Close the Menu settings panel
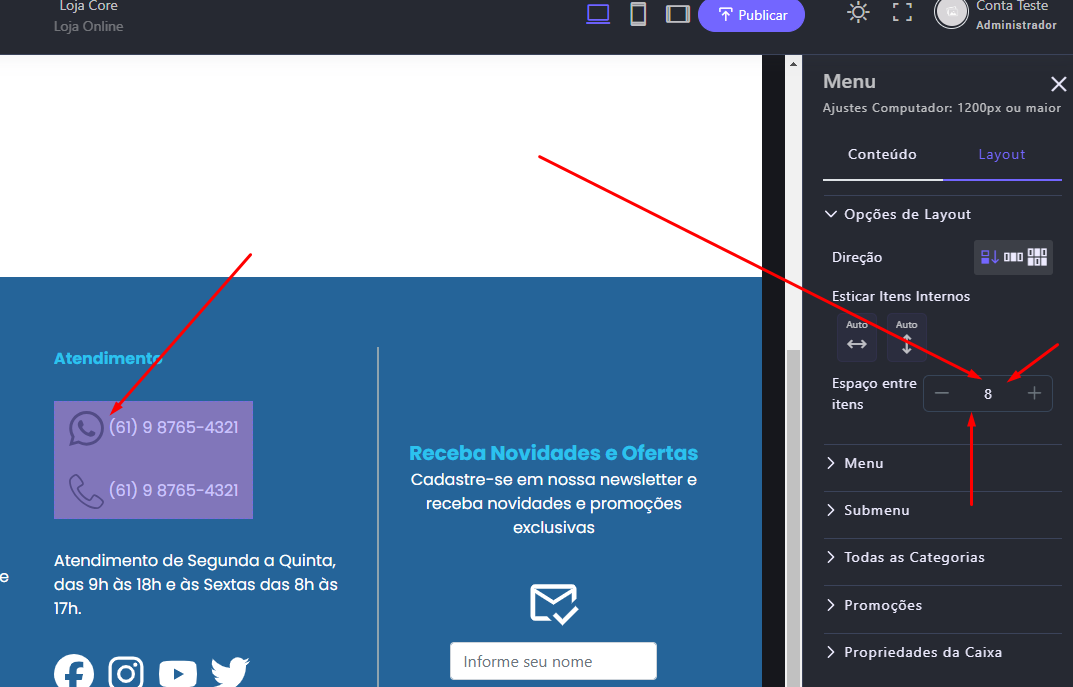 click(x=1058, y=84)
